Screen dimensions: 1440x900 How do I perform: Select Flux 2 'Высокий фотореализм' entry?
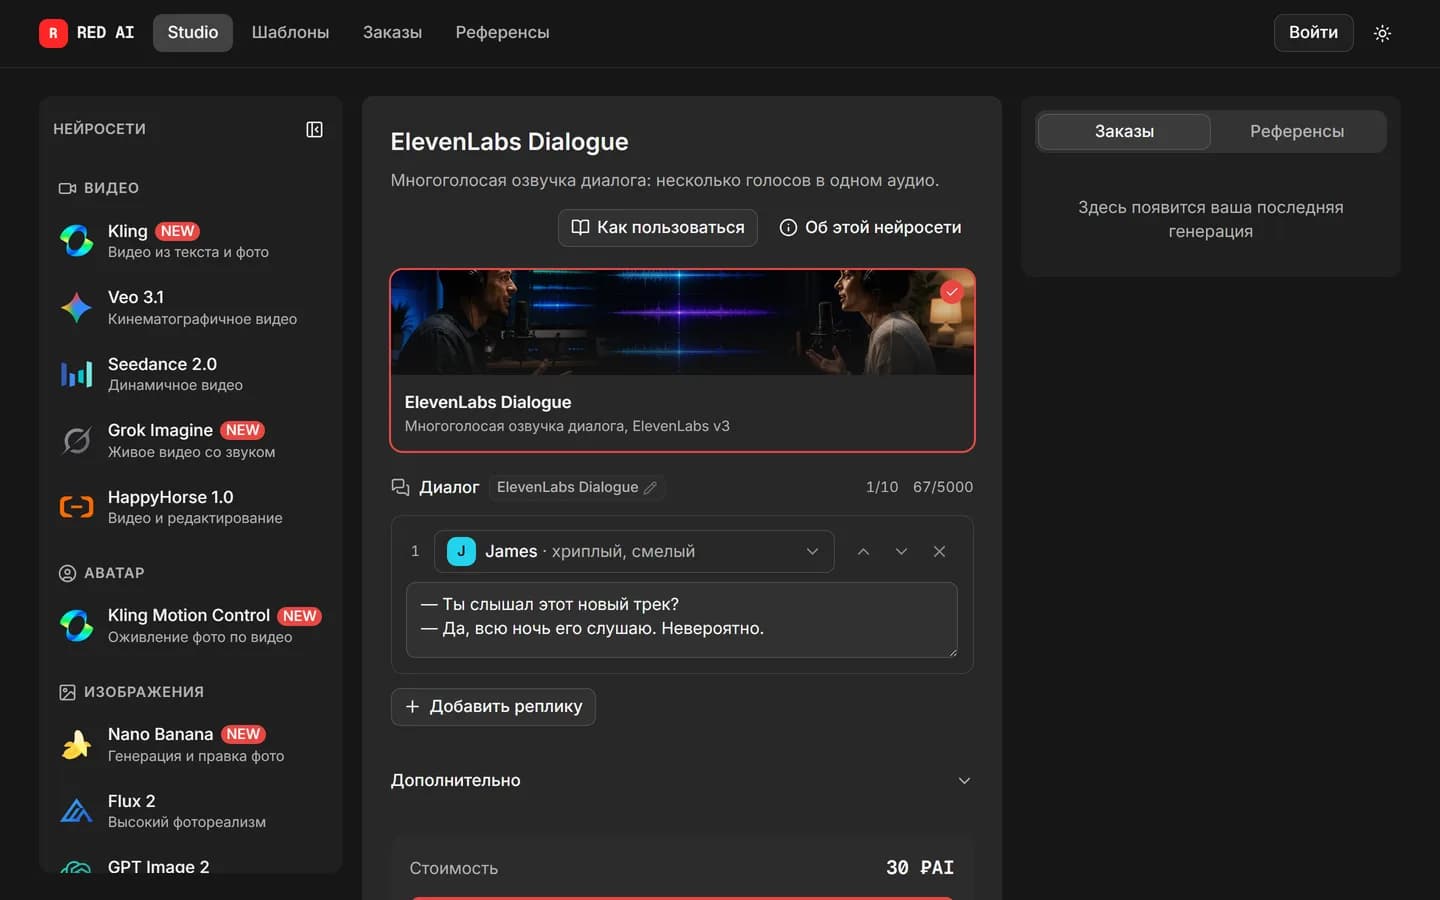point(190,810)
